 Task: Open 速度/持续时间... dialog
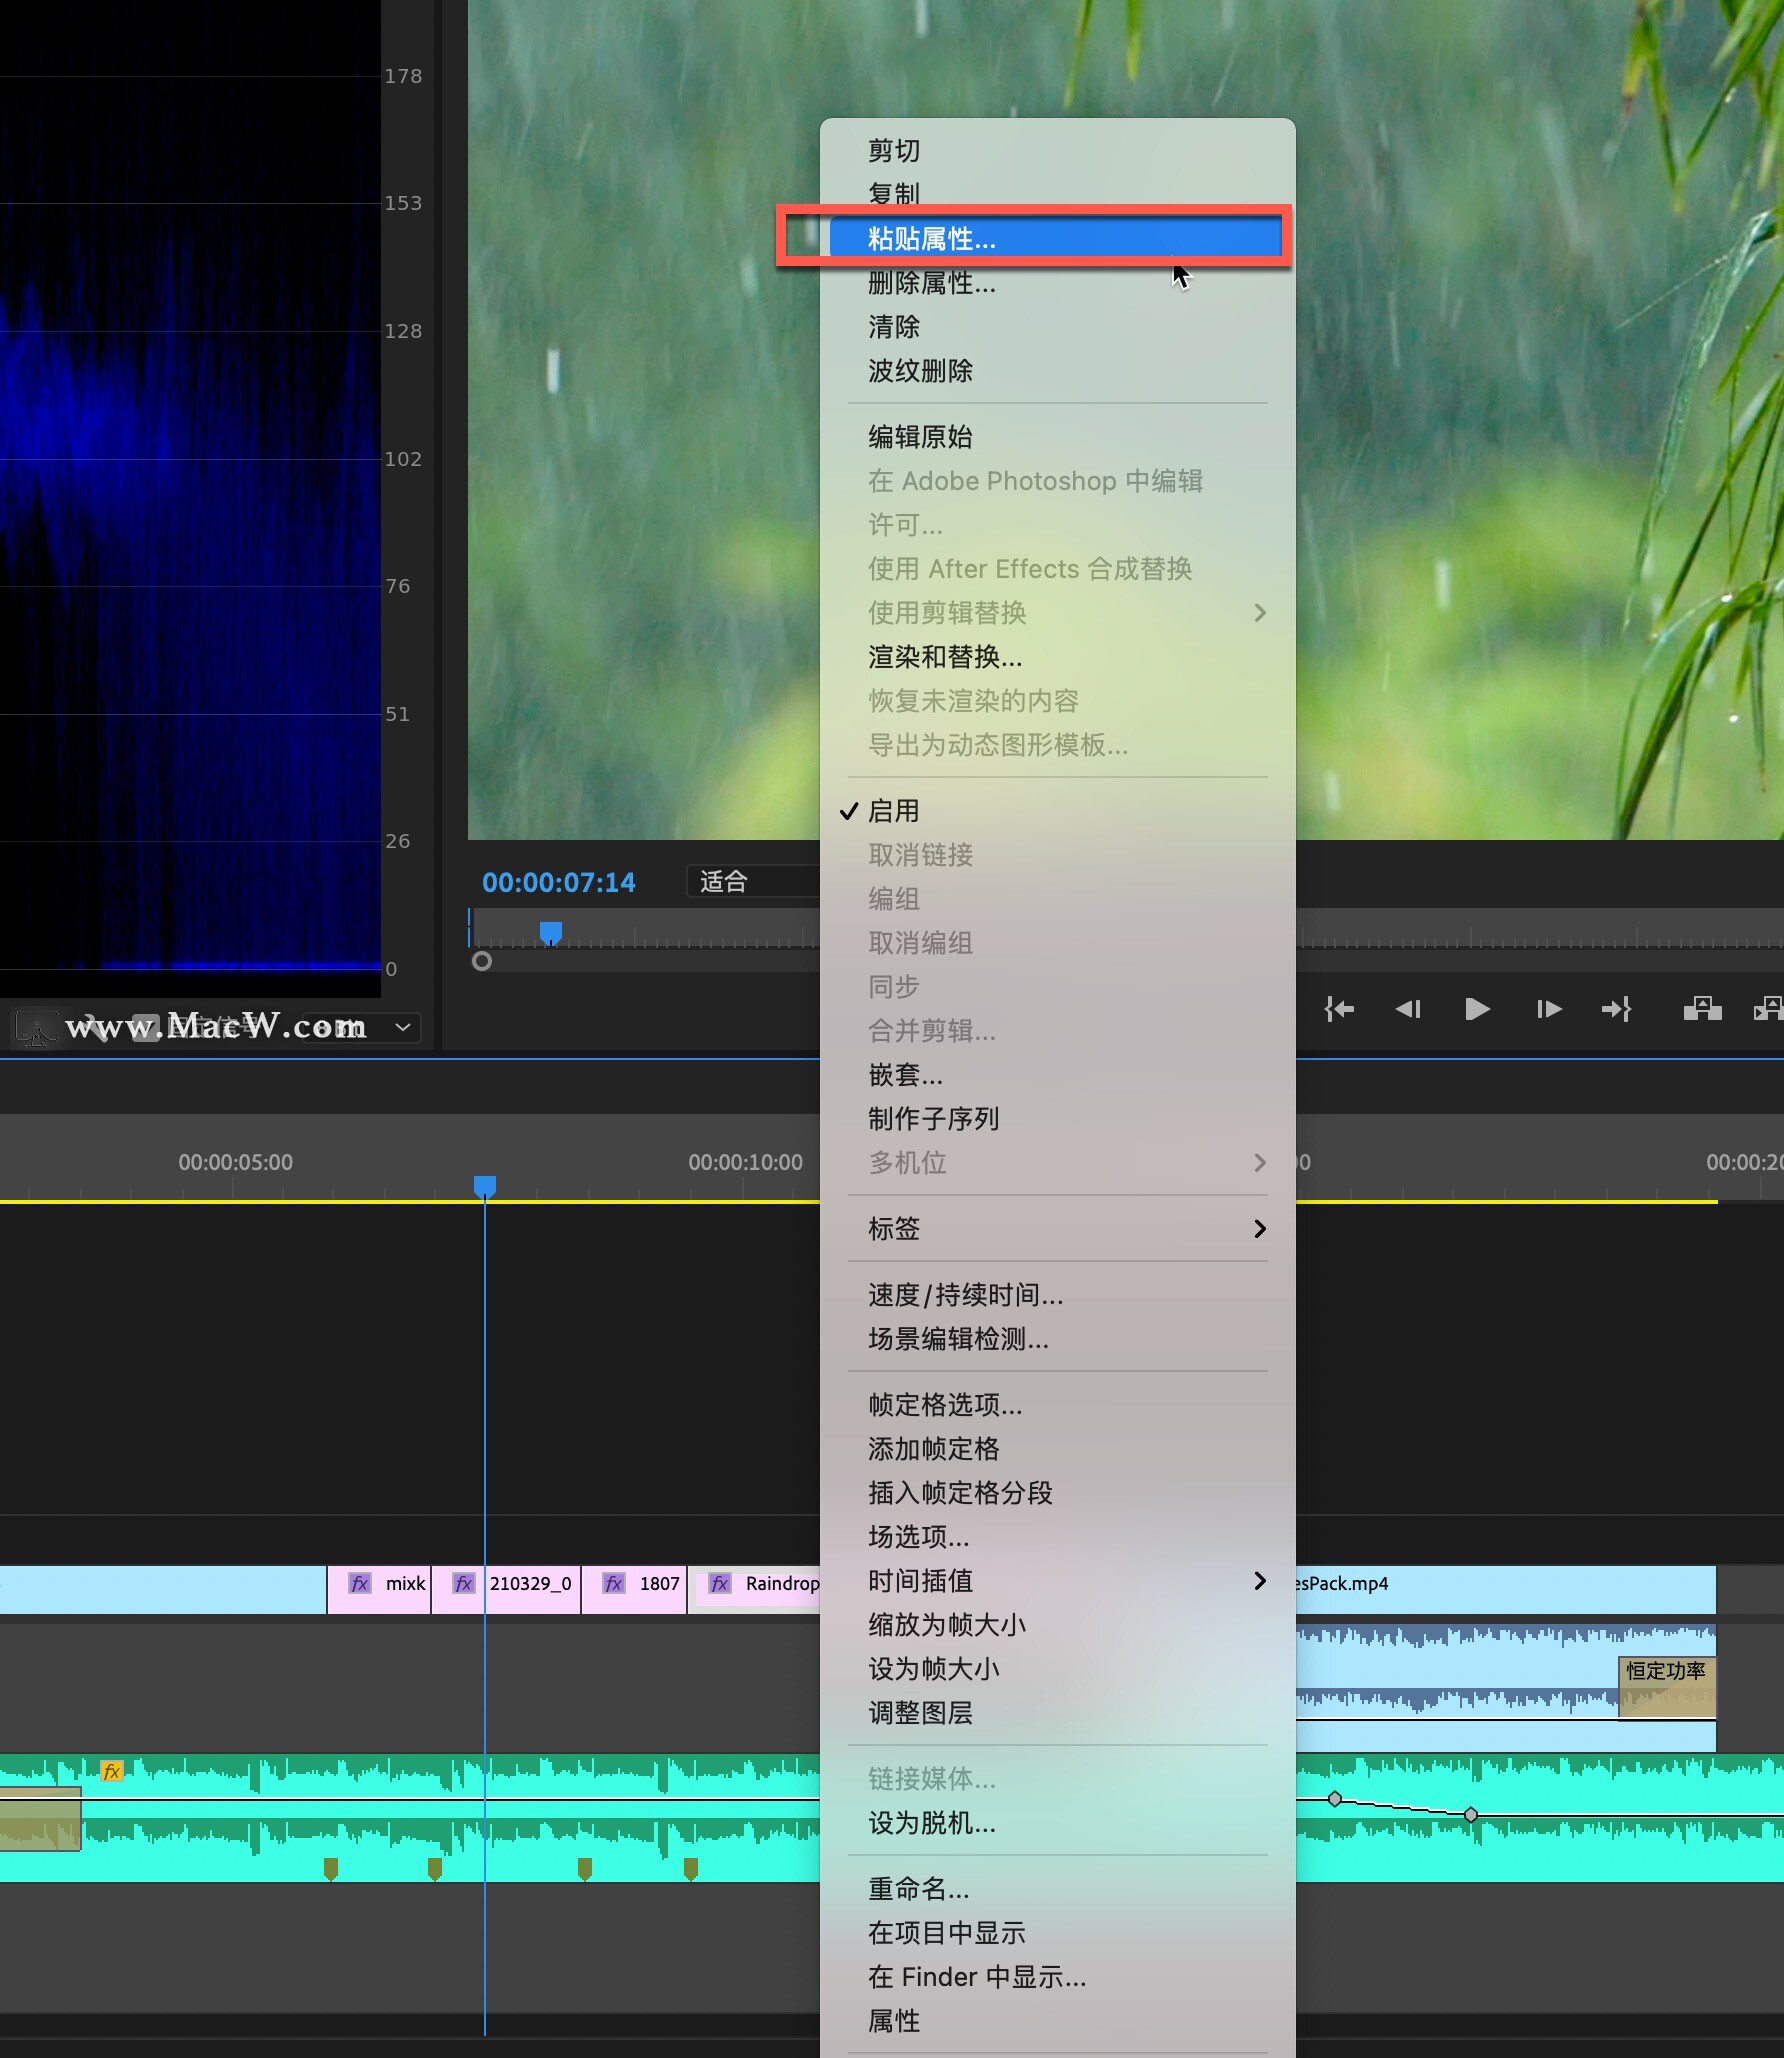1057,1295
